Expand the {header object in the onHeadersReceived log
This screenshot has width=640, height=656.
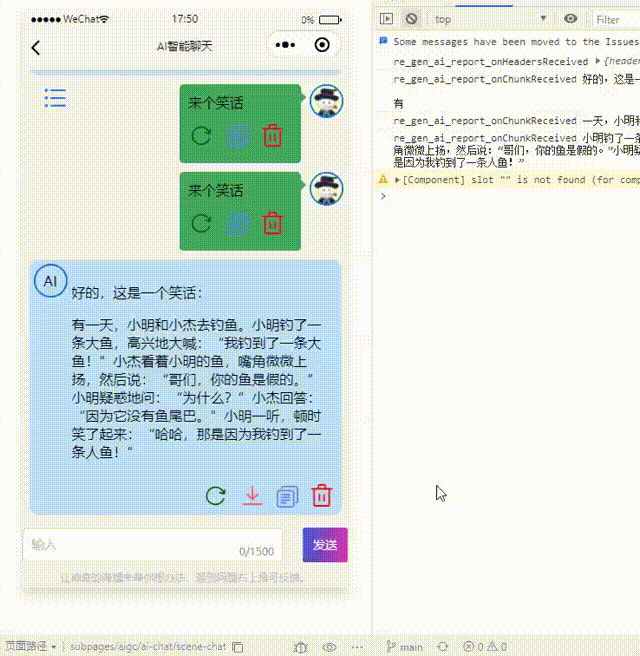pyautogui.click(x=598, y=61)
